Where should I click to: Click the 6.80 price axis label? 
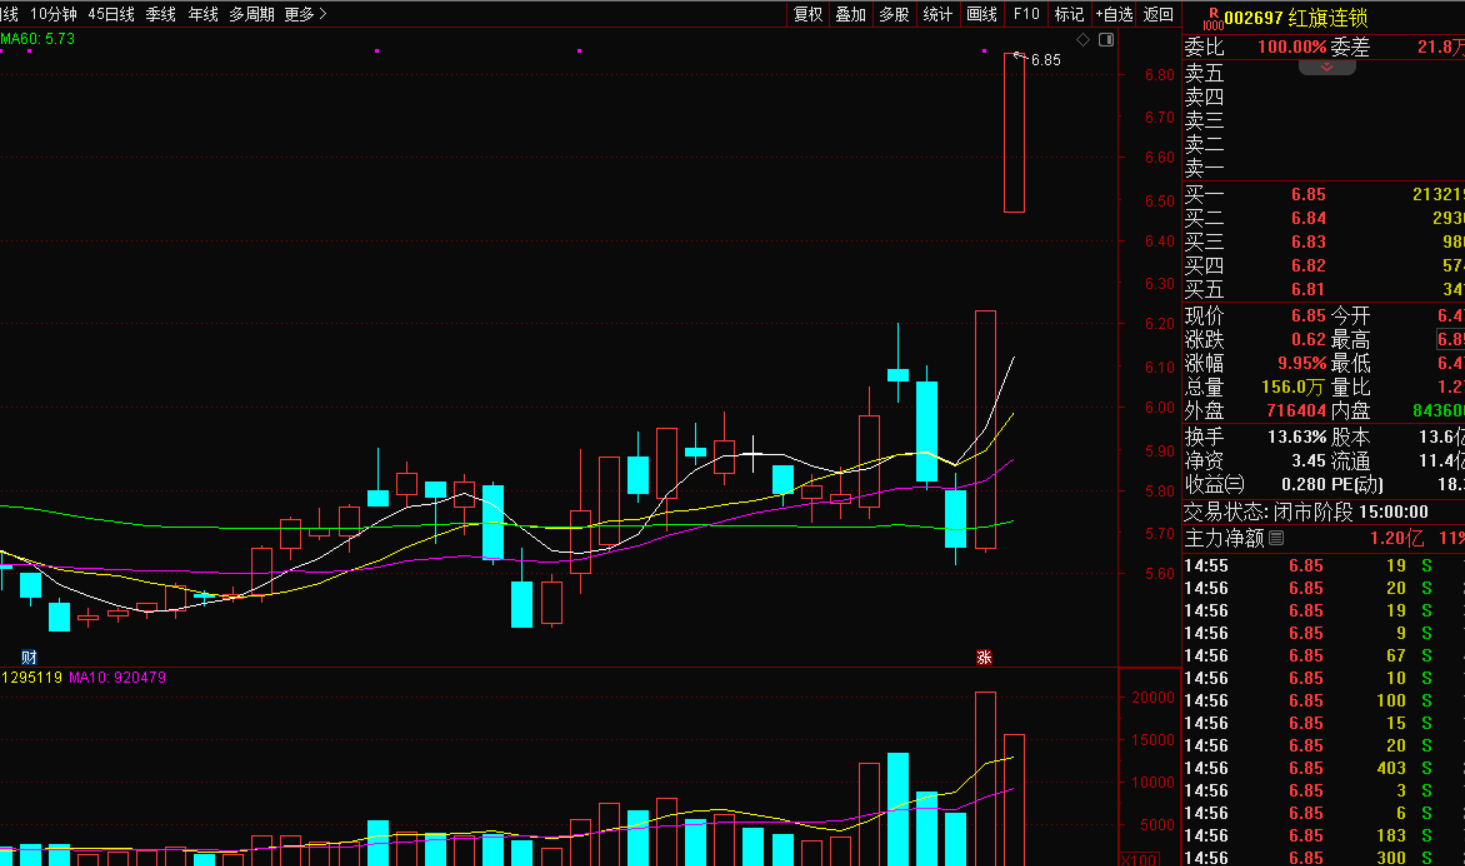(1160, 75)
